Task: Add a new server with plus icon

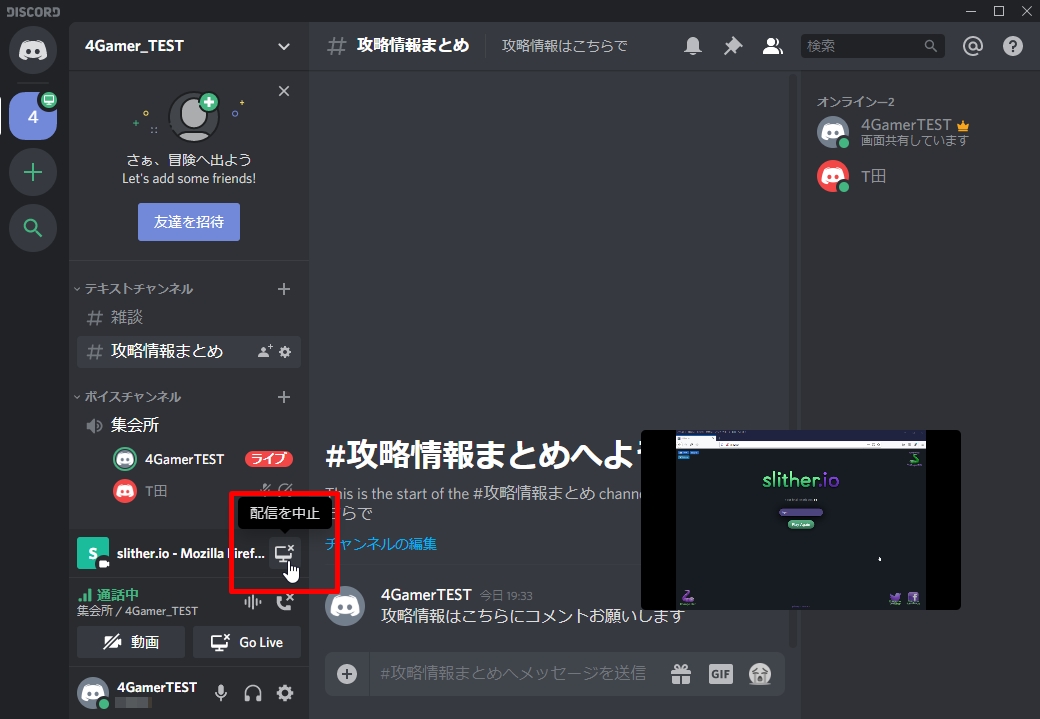Action: point(32,172)
